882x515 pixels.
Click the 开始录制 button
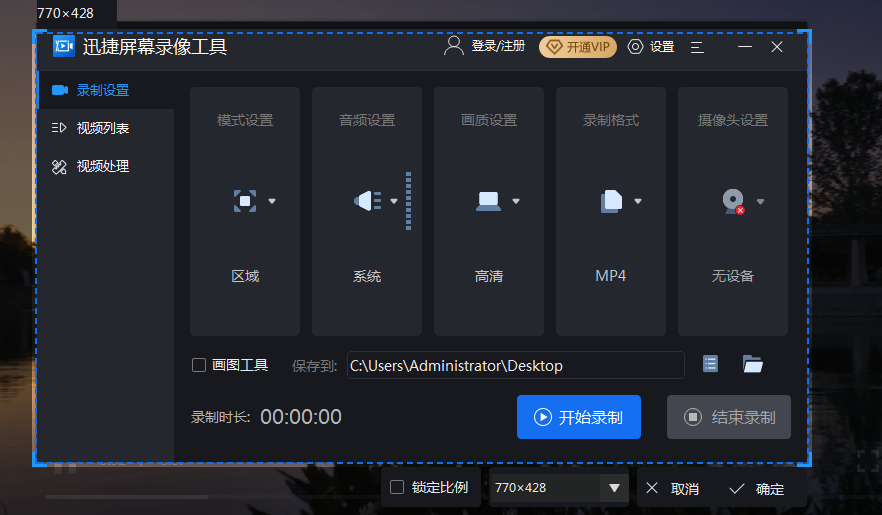(x=579, y=417)
